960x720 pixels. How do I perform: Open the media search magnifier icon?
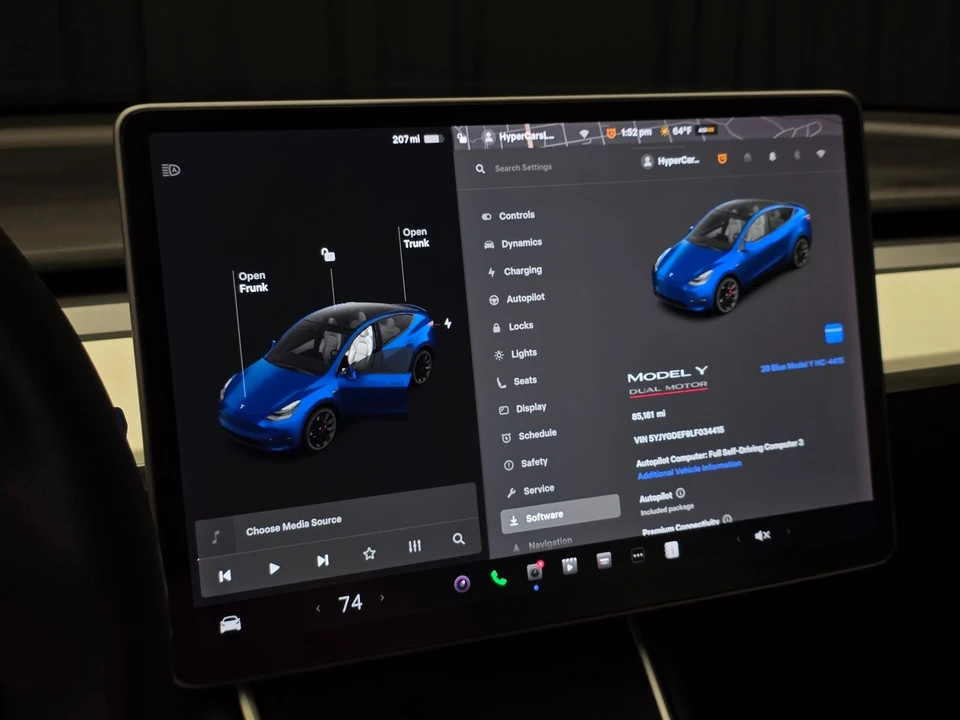tap(459, 539)
